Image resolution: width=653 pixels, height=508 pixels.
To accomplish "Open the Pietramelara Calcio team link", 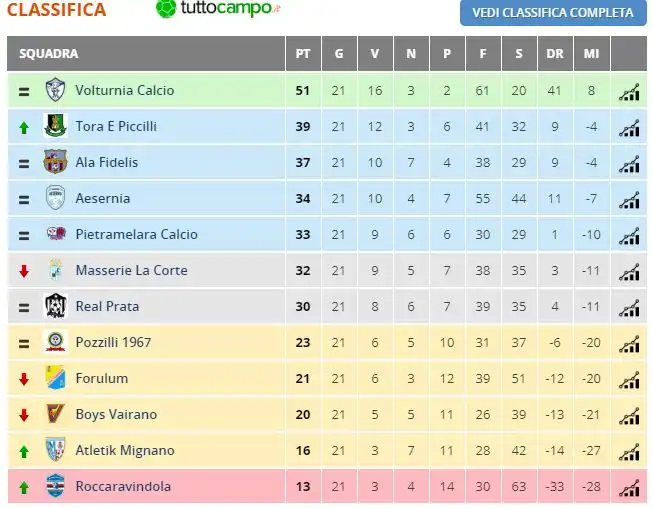I will 137,234.
